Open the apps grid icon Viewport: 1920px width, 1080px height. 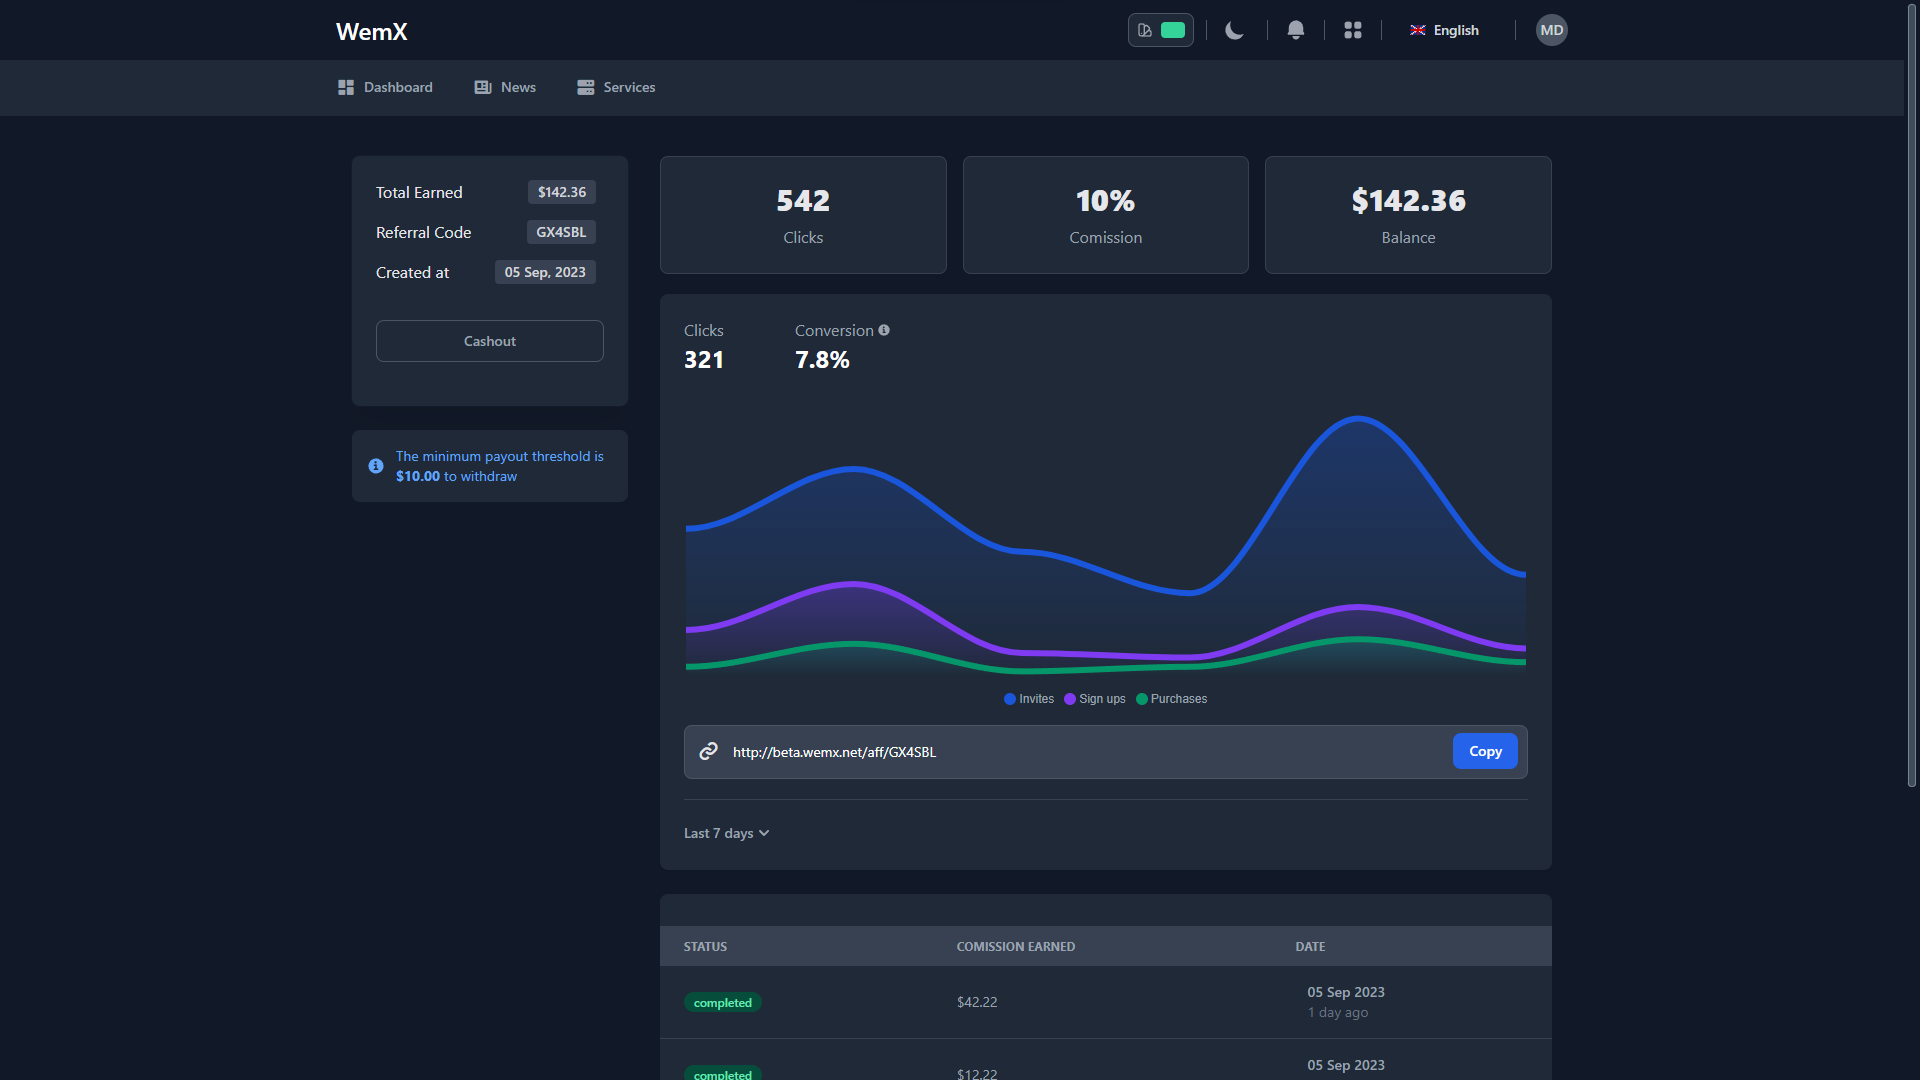pos(1353,30)
